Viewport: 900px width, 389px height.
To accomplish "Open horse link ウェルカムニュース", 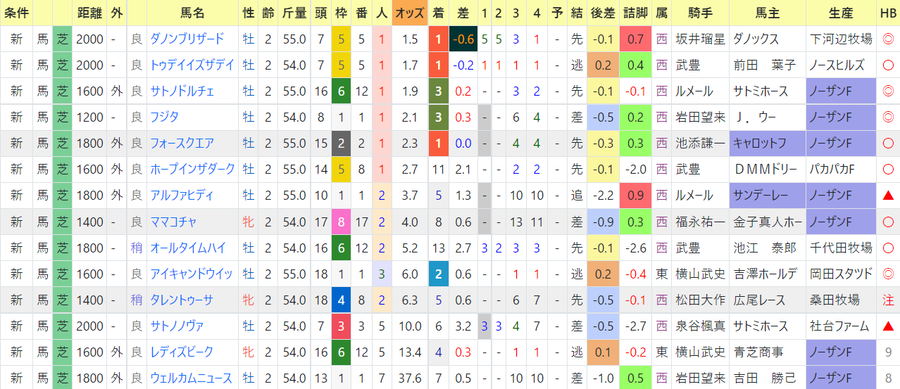I will tap(191, 378).
